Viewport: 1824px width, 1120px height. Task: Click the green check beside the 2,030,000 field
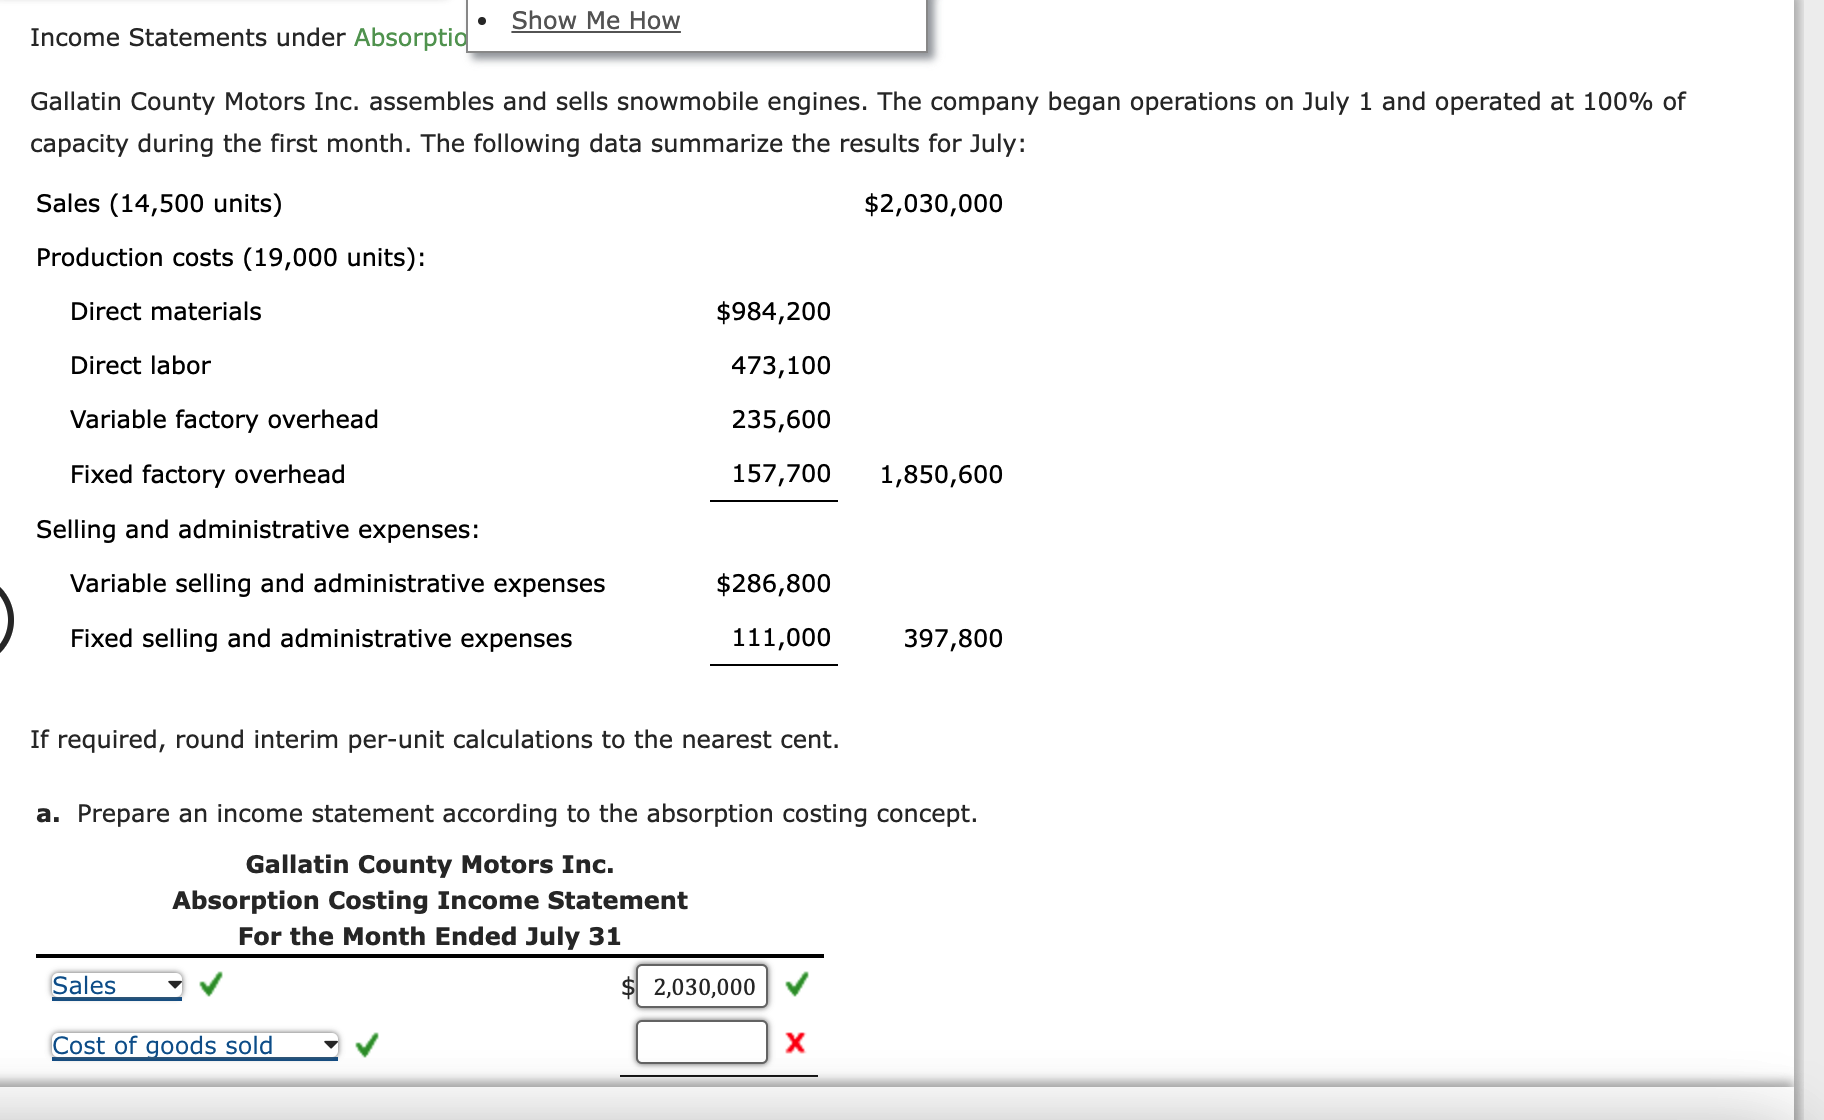coord(797,985)
